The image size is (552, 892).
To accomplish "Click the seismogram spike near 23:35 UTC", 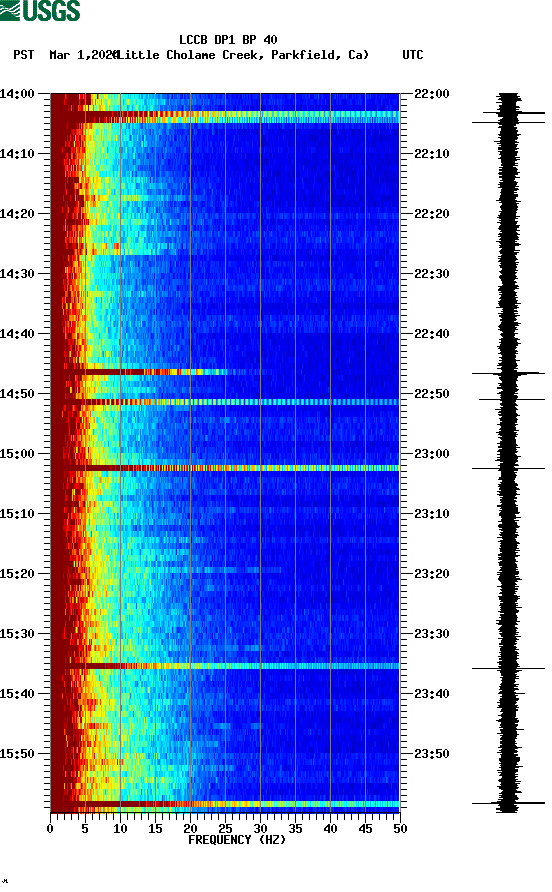I will (x=508, y=668).
